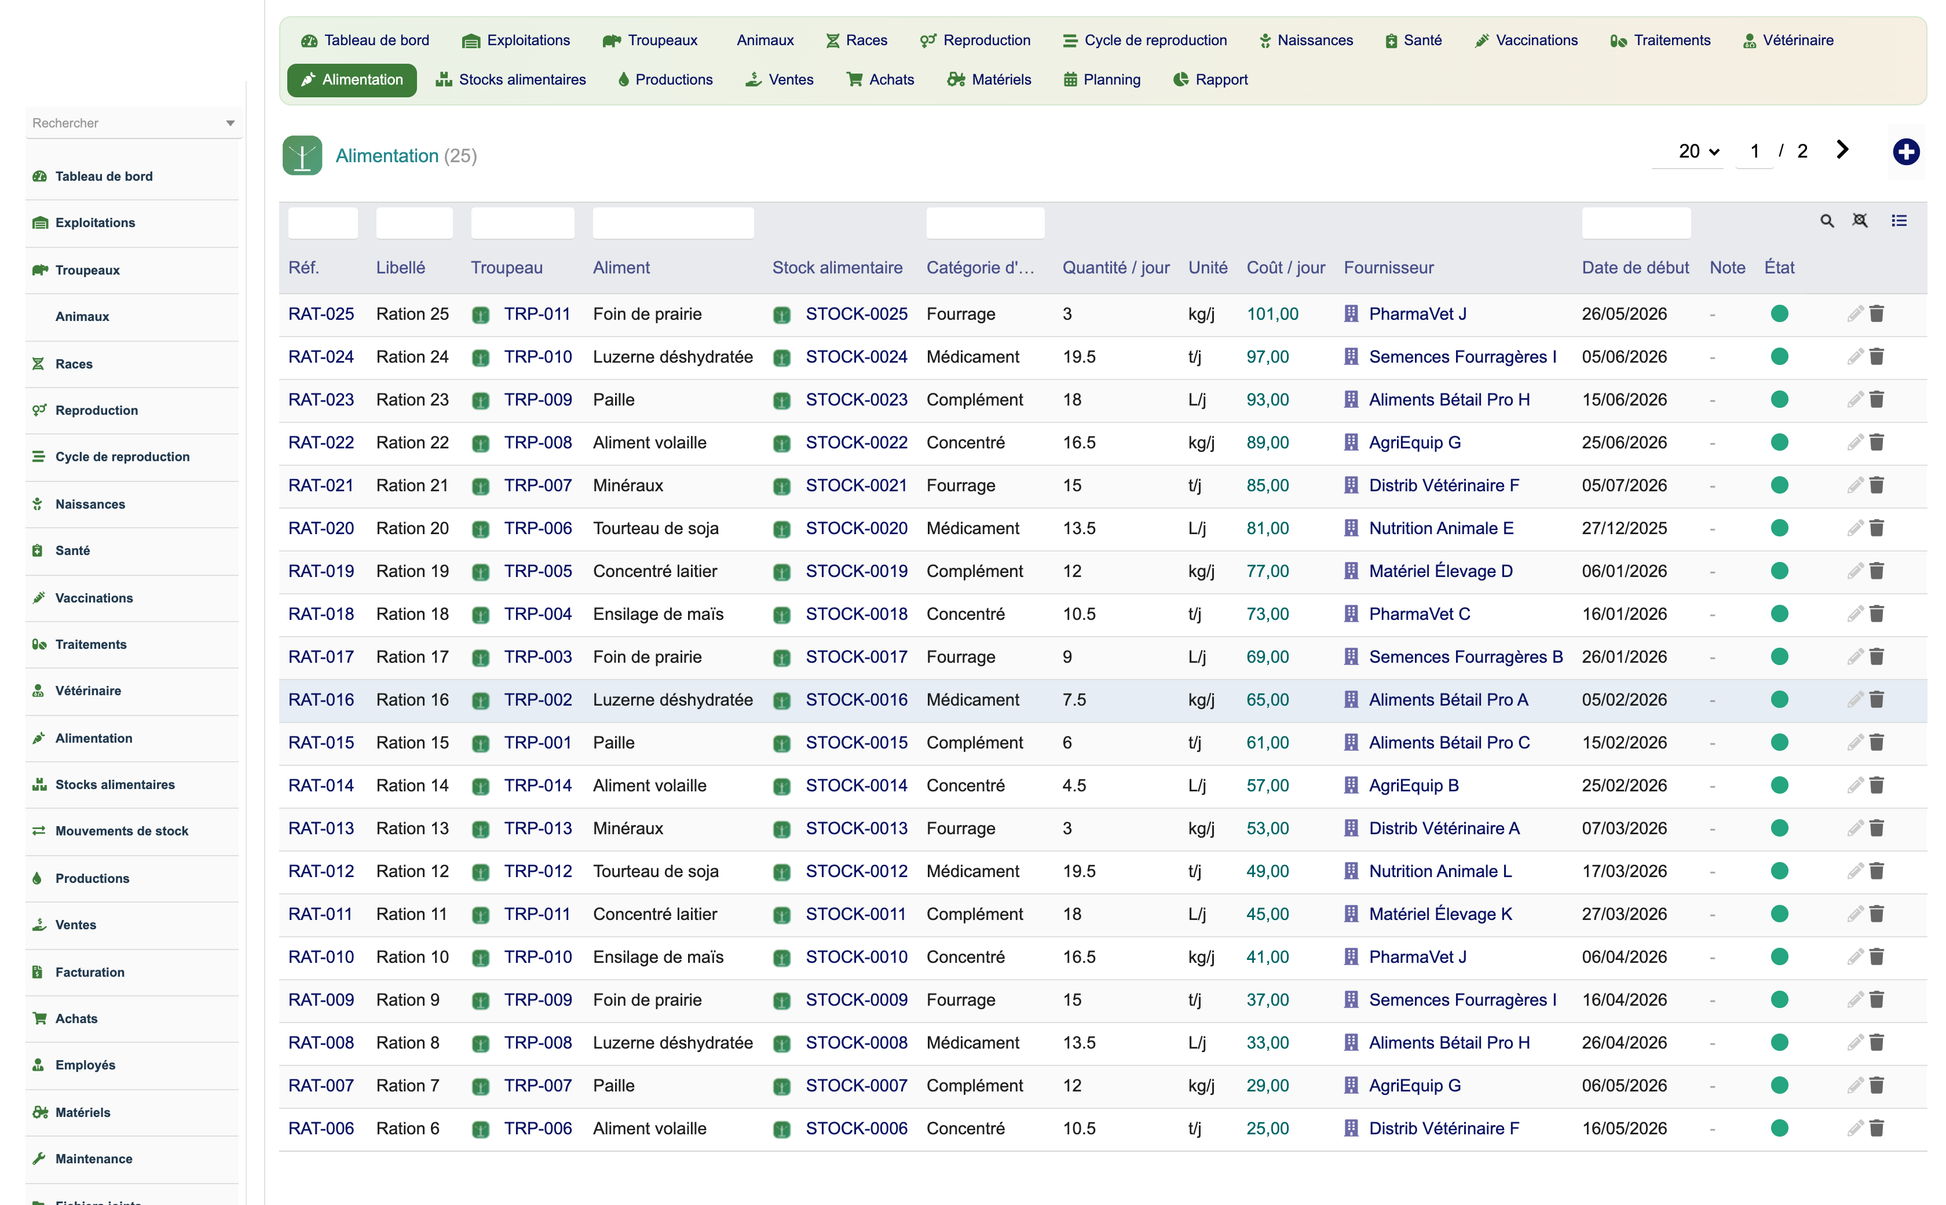This screenshot has width=1946, height=1205.
Task: Click the Aliment filter input field
Action: tap(673, 223)
